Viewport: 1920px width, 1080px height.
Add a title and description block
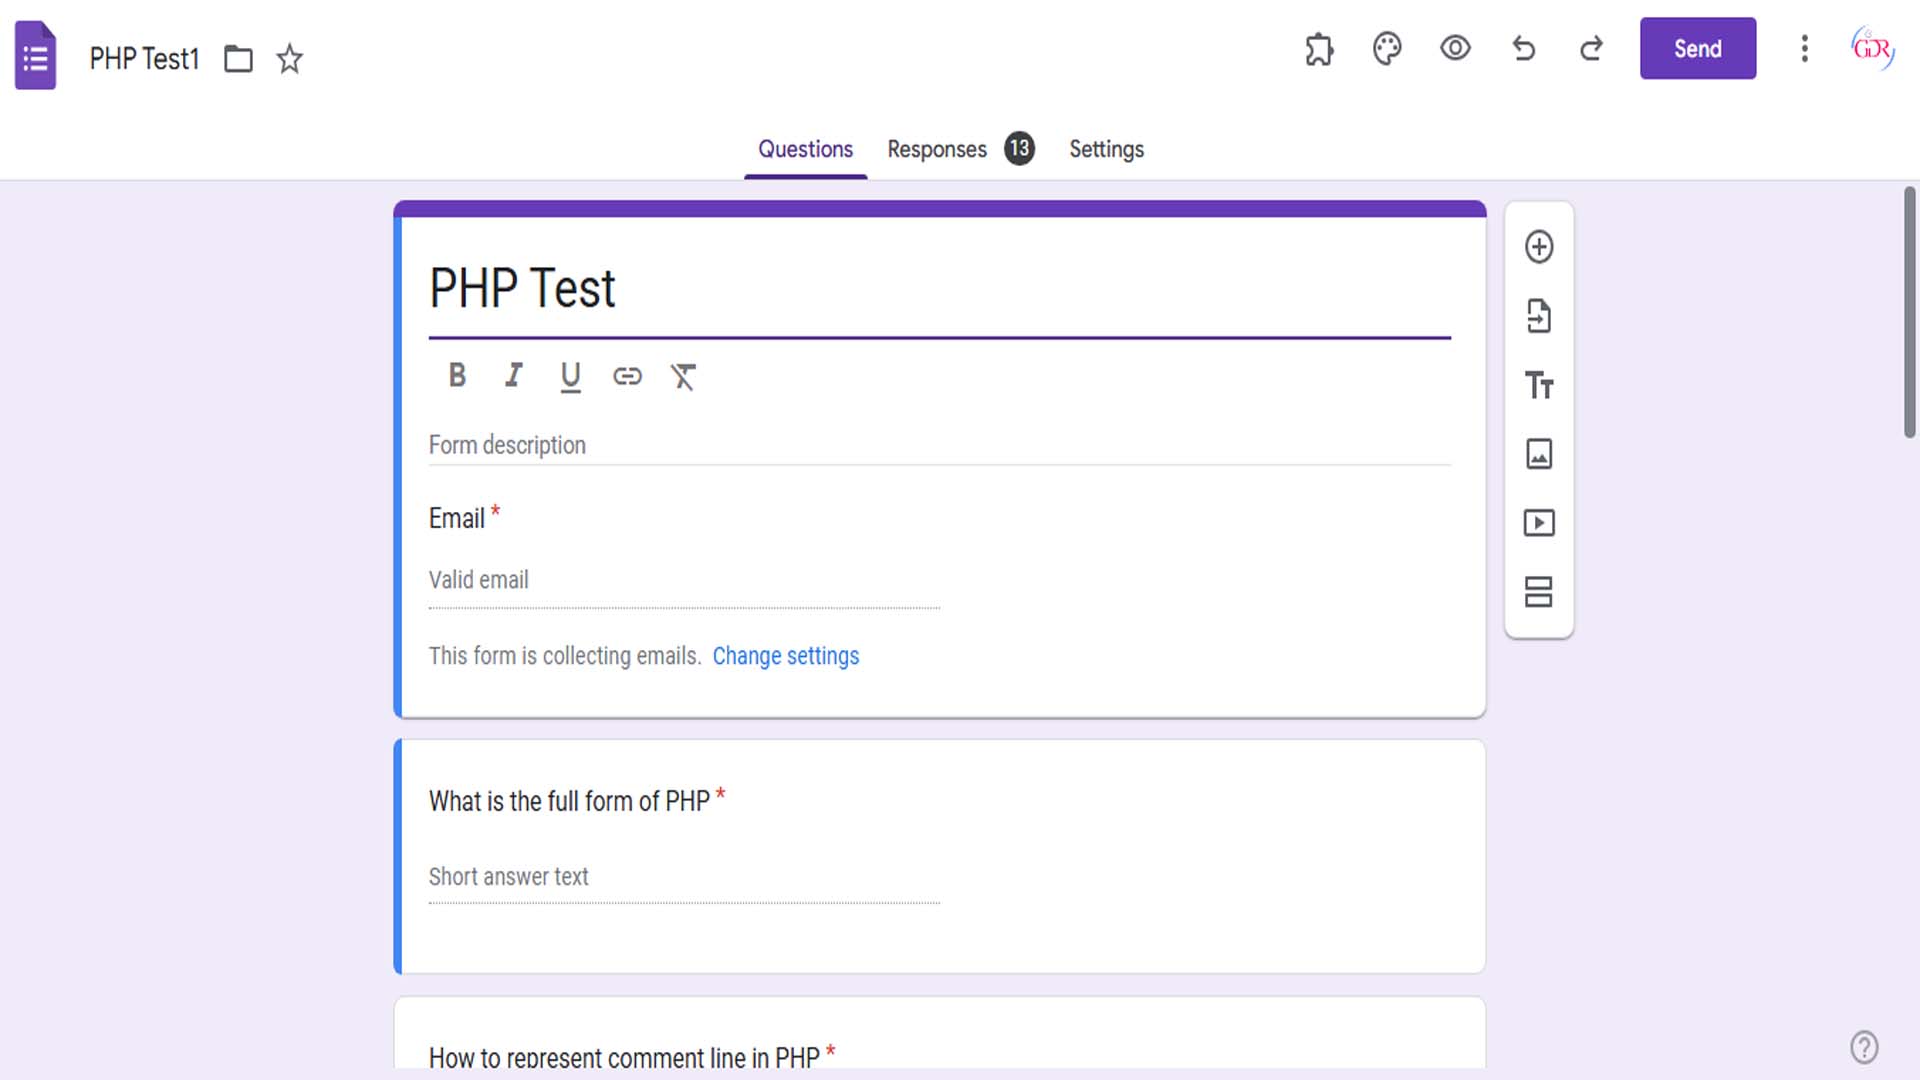pos(1539,385)
